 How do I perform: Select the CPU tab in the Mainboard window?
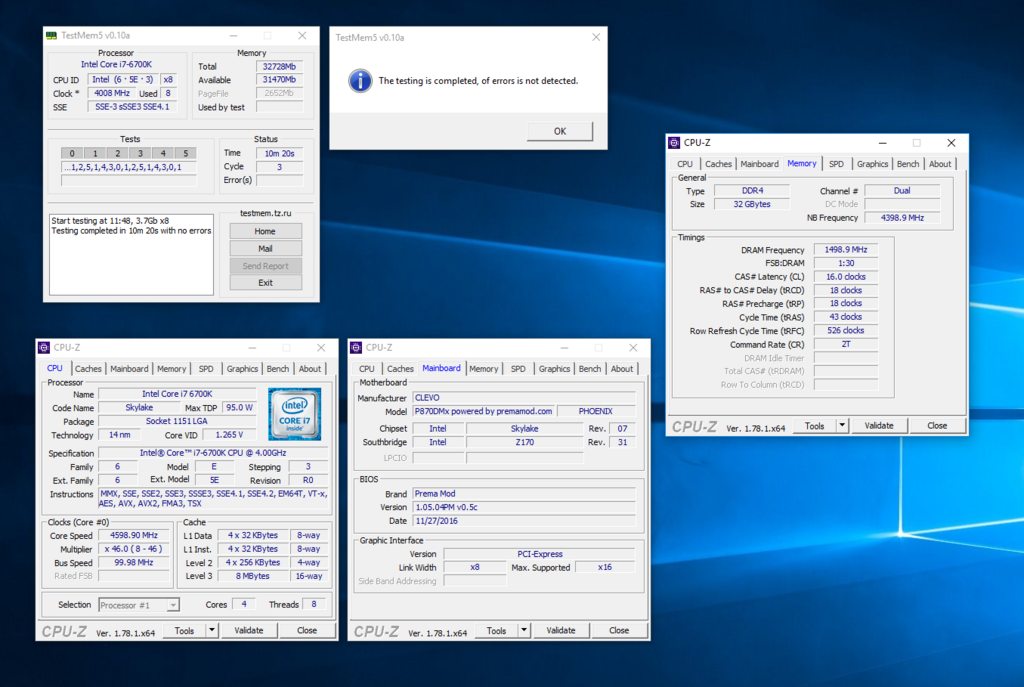367,369
